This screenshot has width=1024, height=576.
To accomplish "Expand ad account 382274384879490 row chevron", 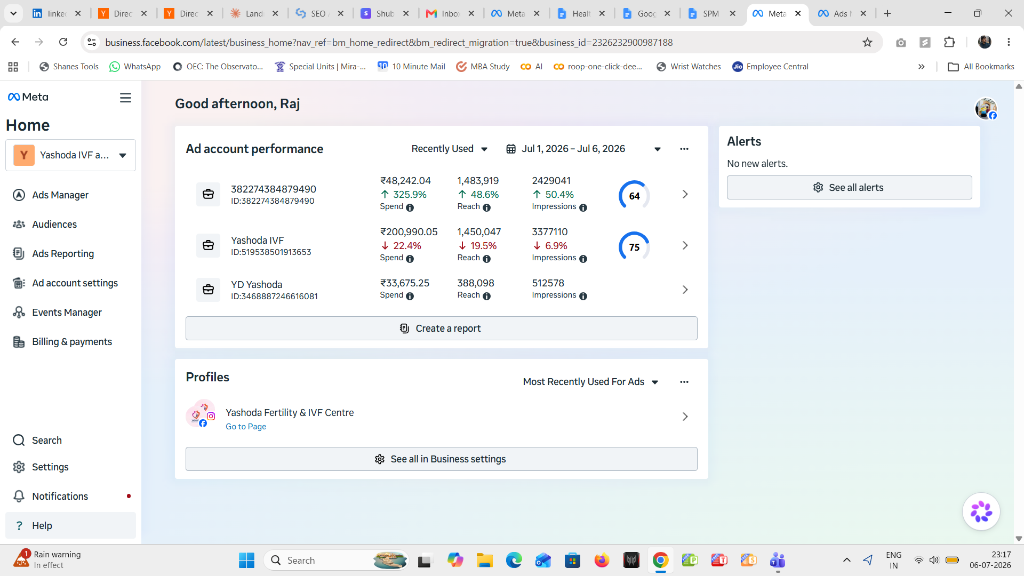I will pos(684,194).
